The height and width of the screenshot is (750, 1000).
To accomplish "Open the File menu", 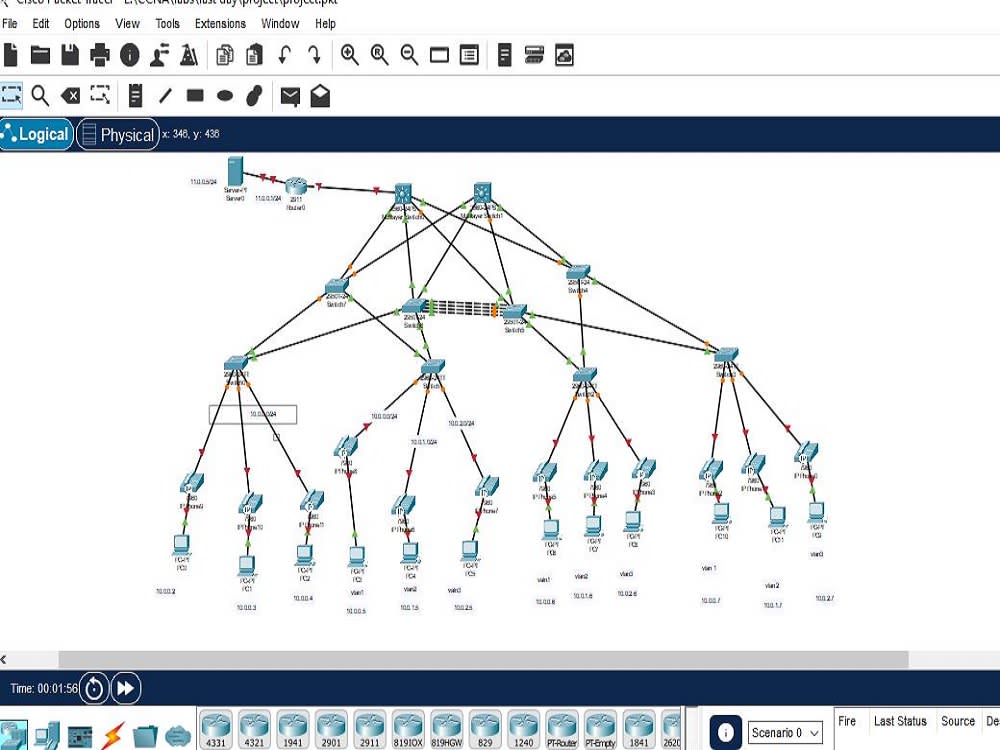I will coord(10,24).
